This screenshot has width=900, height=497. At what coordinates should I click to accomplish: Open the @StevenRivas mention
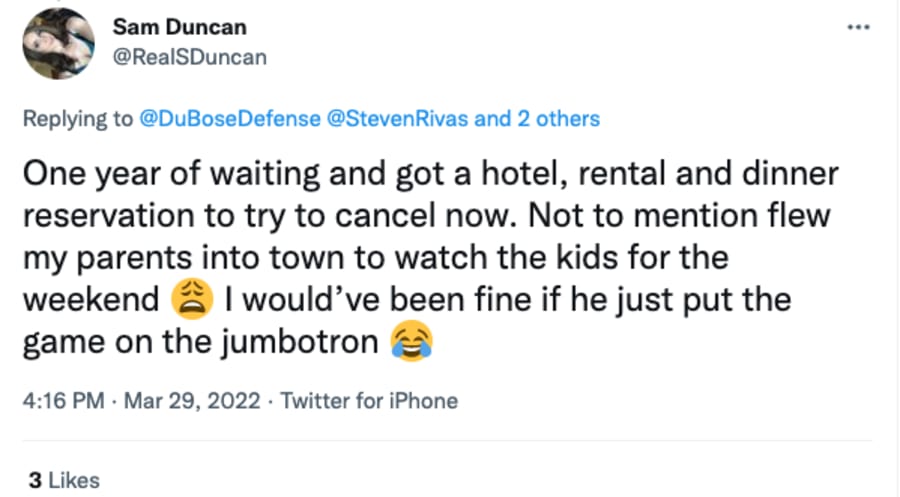(x=397, y=118)
